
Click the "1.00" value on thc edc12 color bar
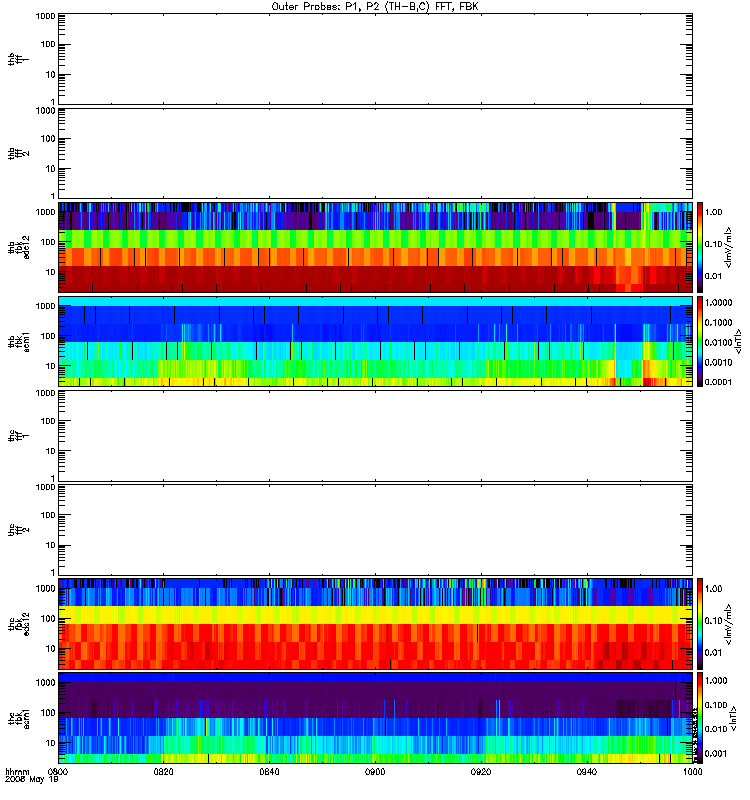point(714,589)
